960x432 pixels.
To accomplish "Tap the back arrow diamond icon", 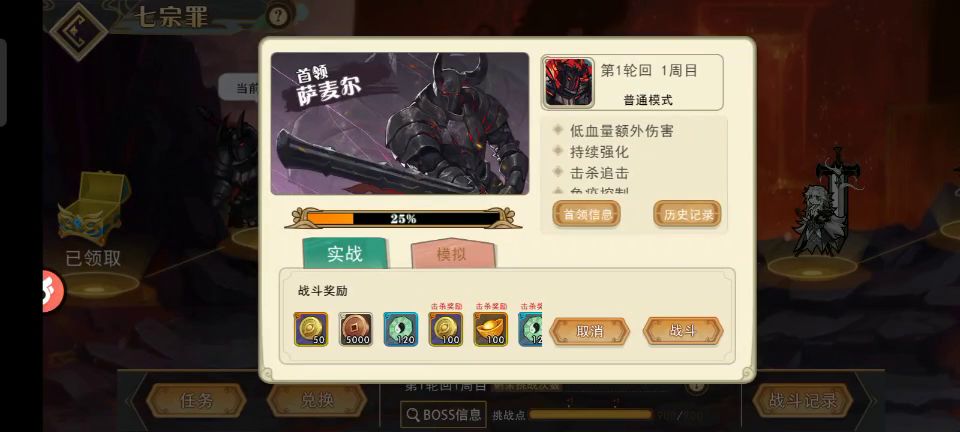I will [x=78, y=31].
